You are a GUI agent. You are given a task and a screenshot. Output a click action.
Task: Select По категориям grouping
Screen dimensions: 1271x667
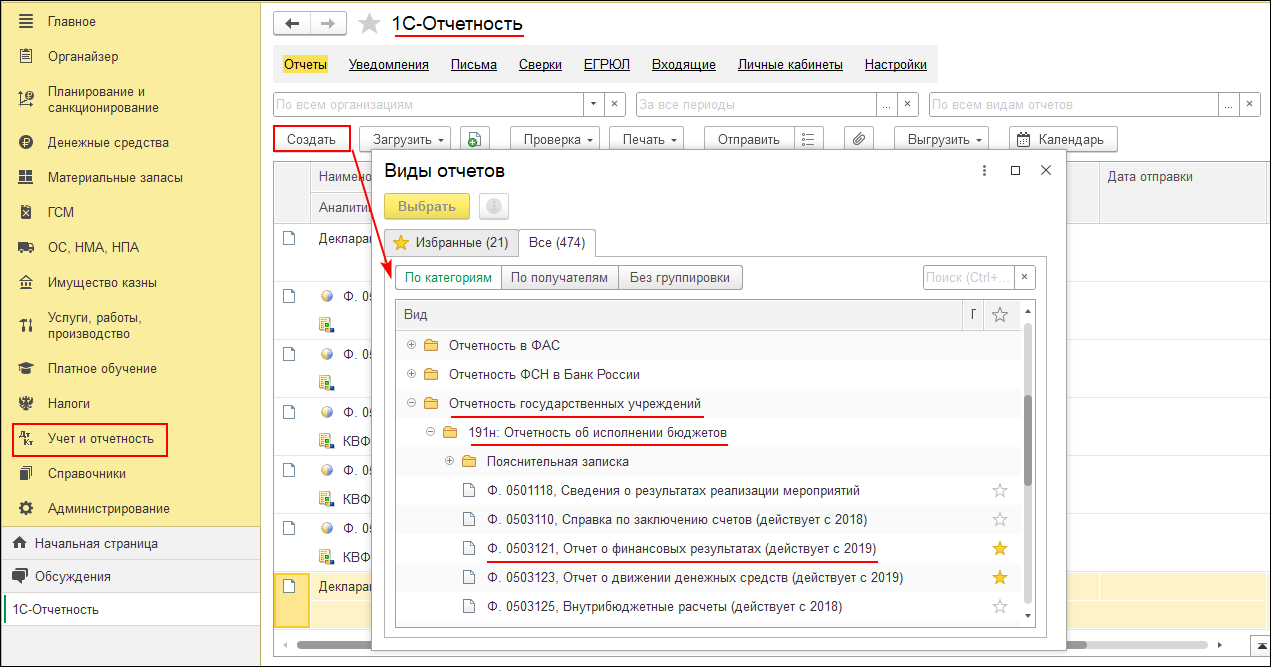click(448, 277)
